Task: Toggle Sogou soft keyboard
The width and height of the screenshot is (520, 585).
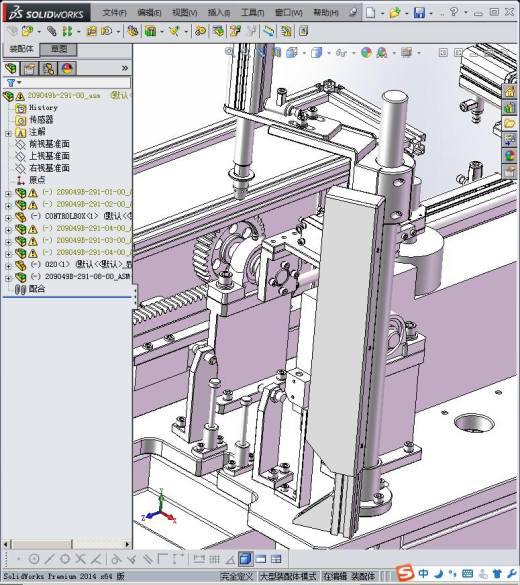Action: click(467, 573)
